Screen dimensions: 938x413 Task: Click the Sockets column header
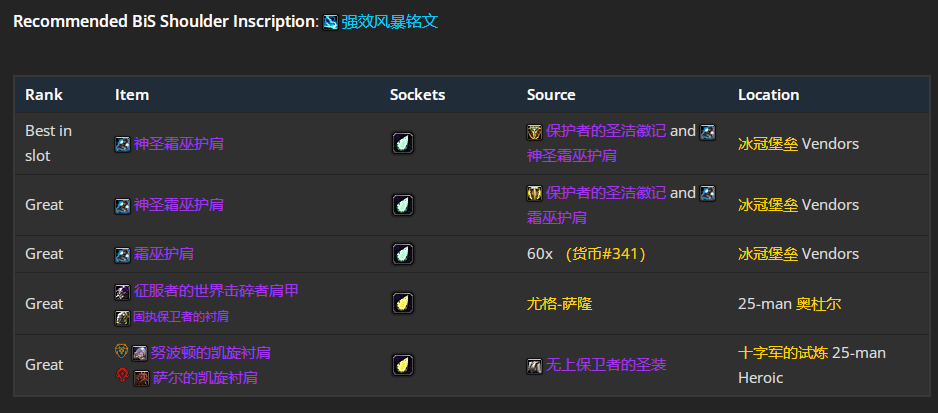[x=417, y=95]
